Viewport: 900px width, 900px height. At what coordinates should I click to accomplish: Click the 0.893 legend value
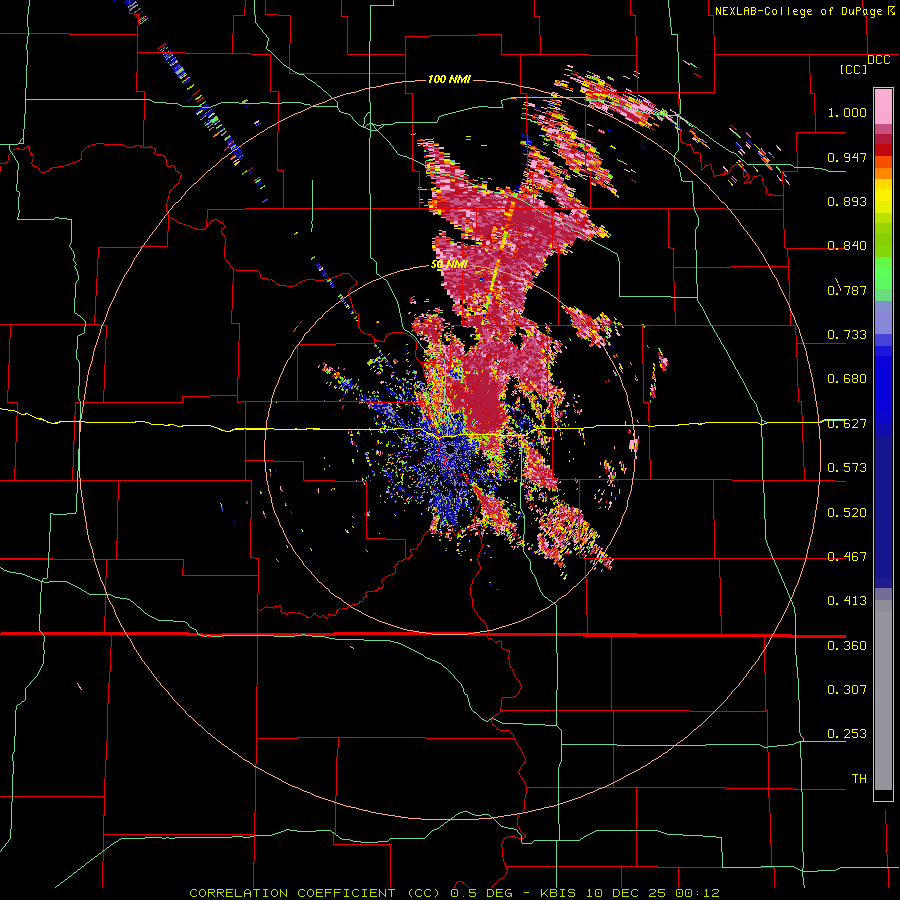pyautogui.click(x=847, y=201)
